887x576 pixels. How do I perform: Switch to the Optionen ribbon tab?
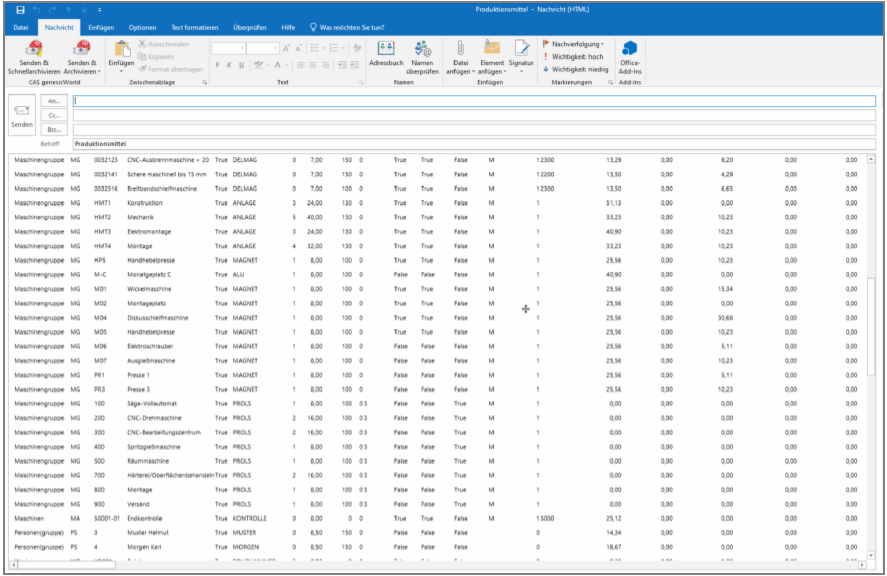coord(142,27)
